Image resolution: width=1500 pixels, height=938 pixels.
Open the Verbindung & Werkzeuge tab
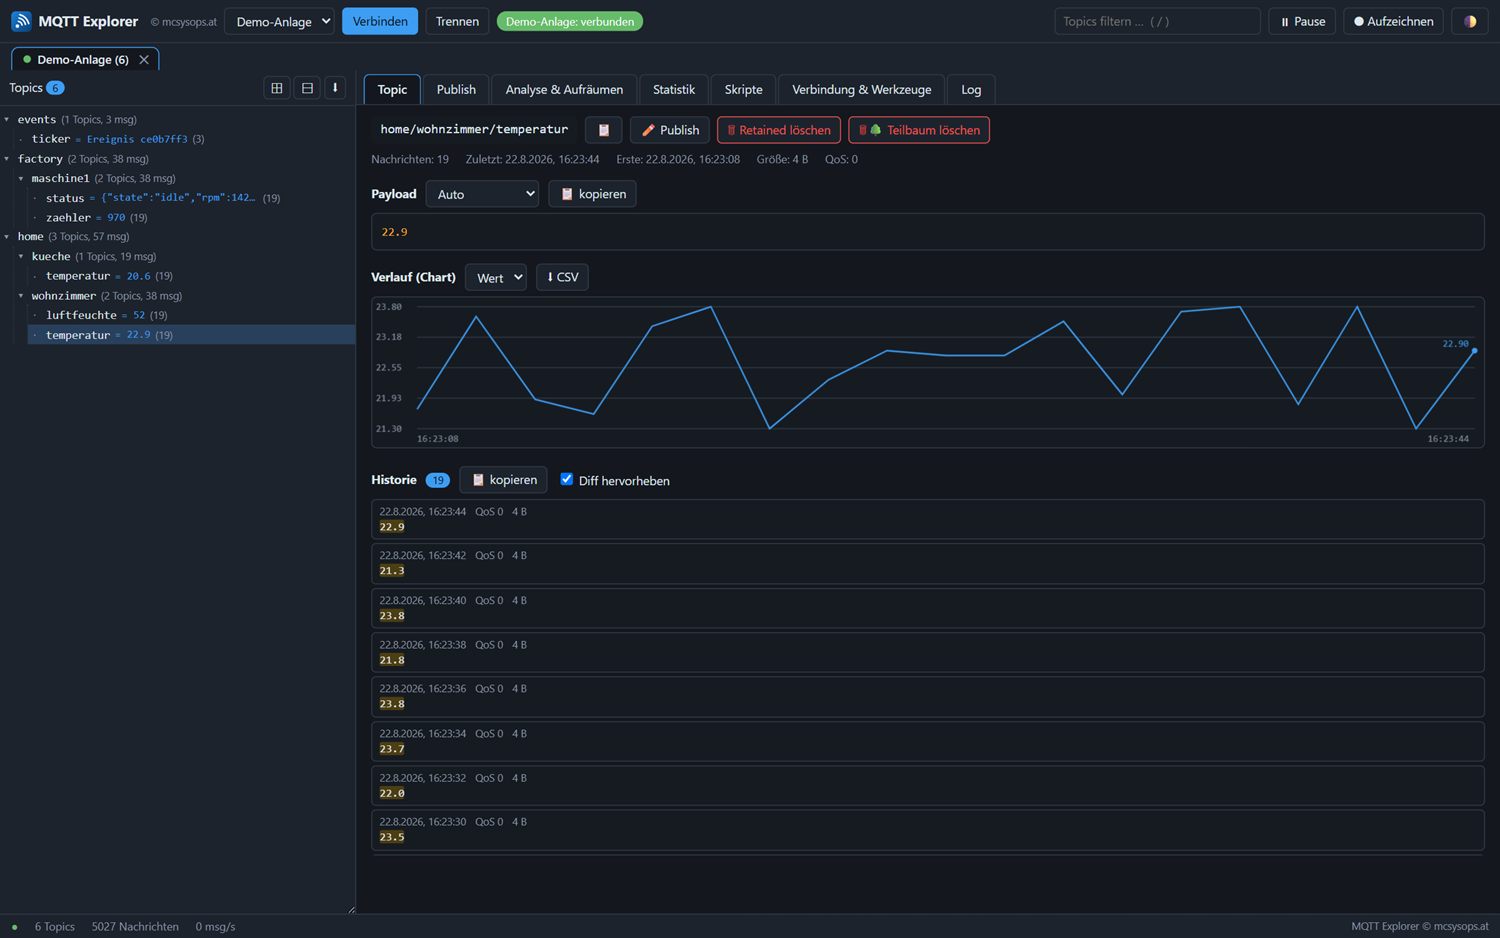[x=862, y=89]
